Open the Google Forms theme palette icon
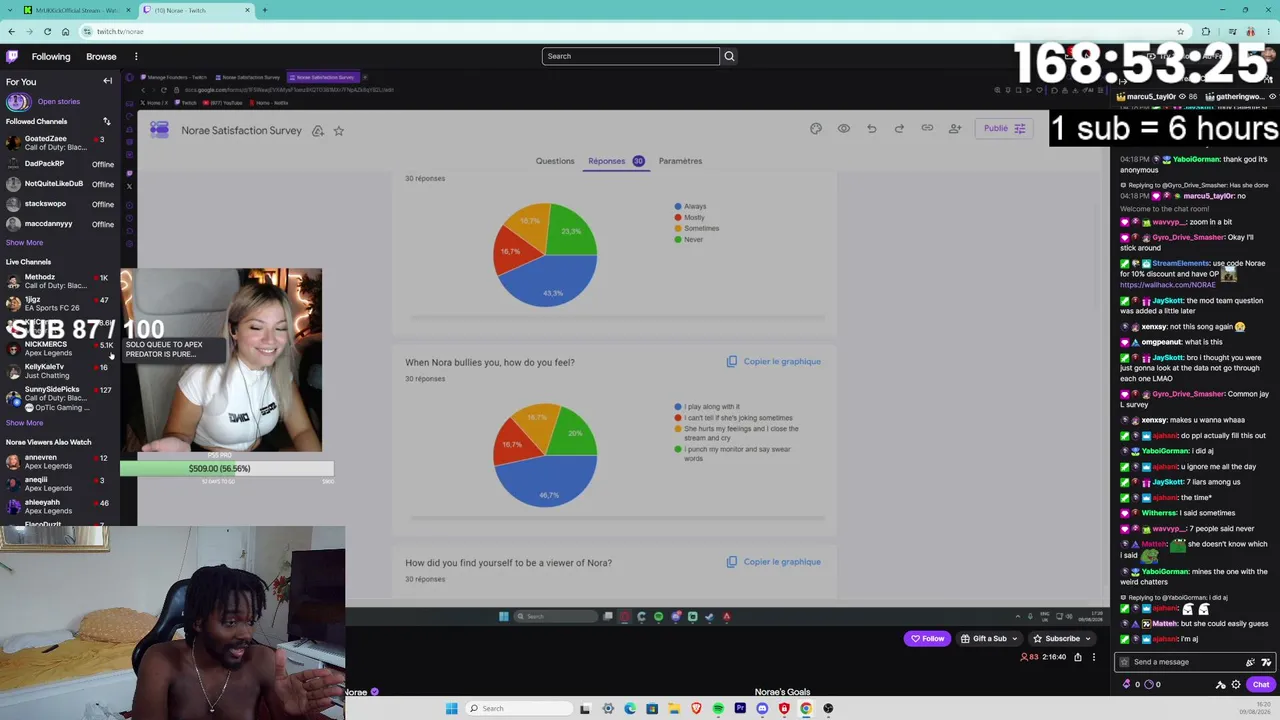 coord(816,128)
